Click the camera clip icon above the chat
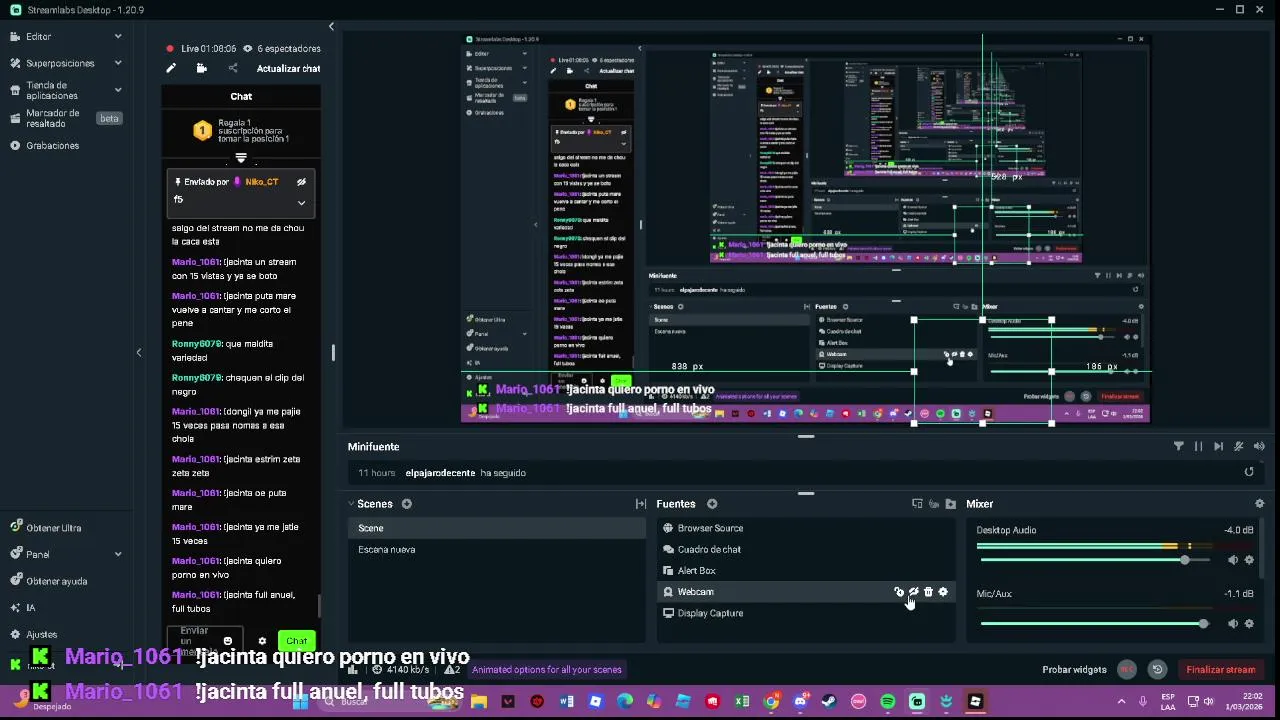The image size is (1280, 720). [x=202, y=68]
